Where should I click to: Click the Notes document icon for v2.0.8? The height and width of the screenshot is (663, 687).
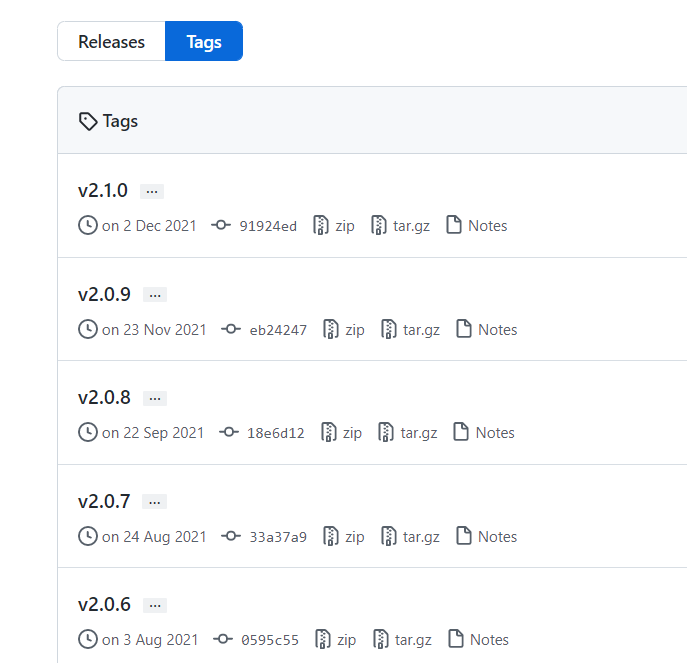[461, 433]
